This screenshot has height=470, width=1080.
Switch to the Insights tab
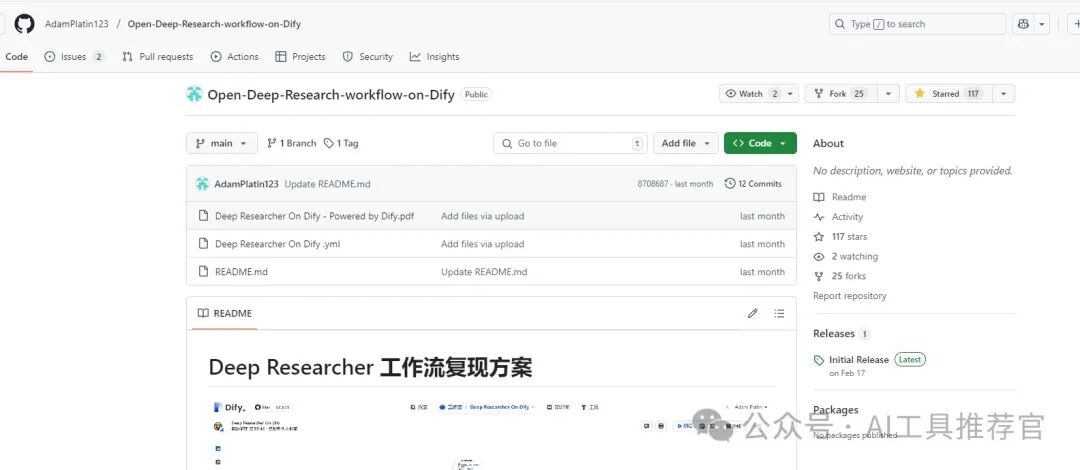tap(435, 57)
